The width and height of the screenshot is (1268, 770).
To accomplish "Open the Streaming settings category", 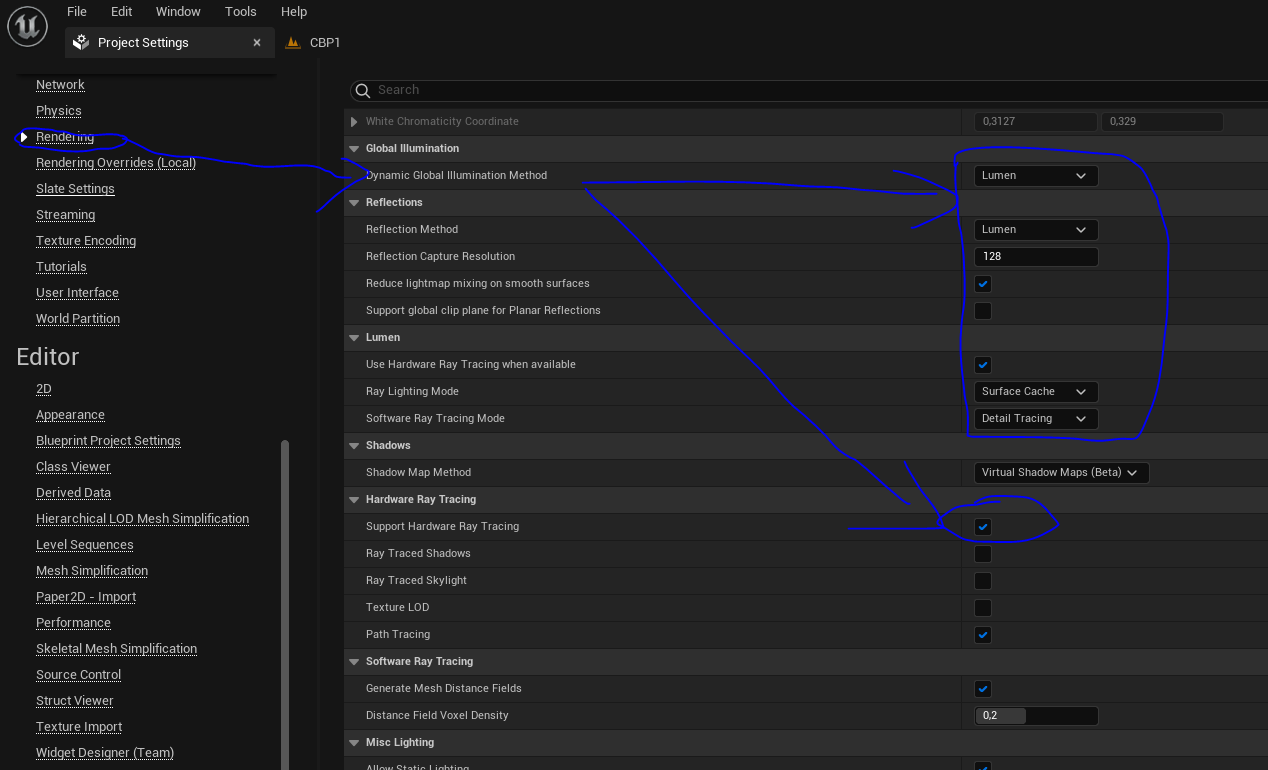I will coord(66,215).
